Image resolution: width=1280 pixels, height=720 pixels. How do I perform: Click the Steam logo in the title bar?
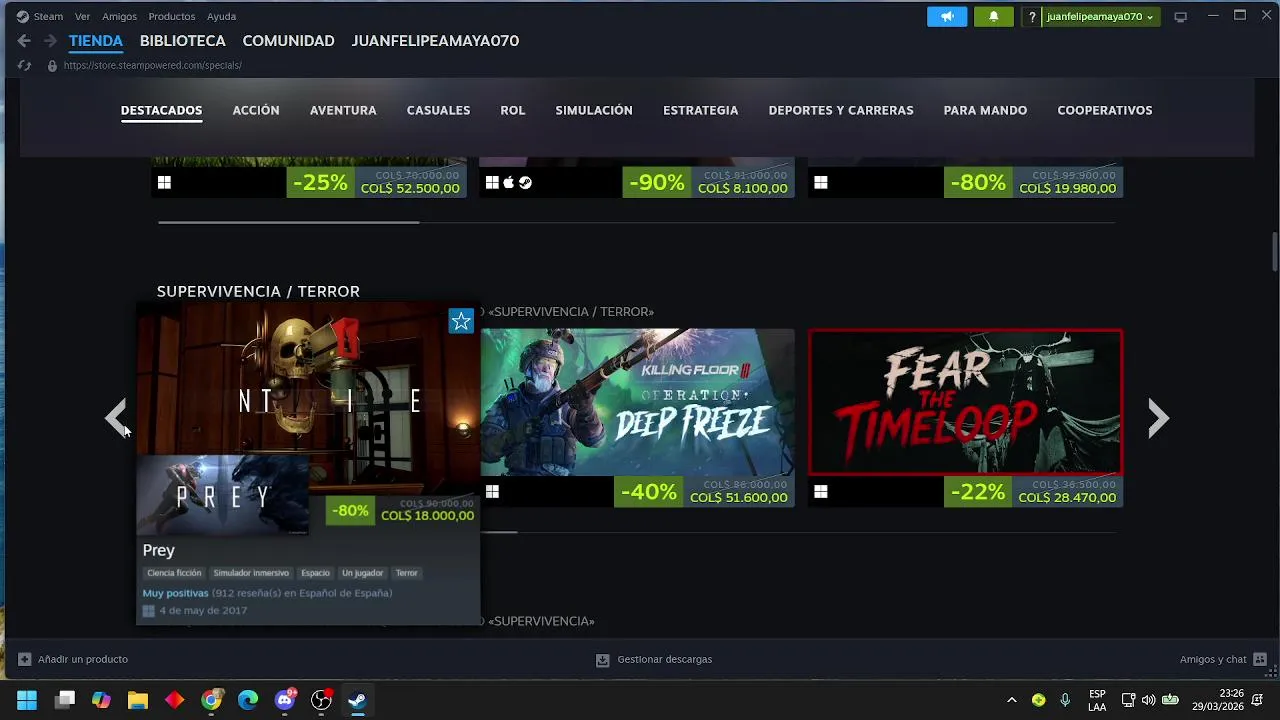[x=23, y=16]
